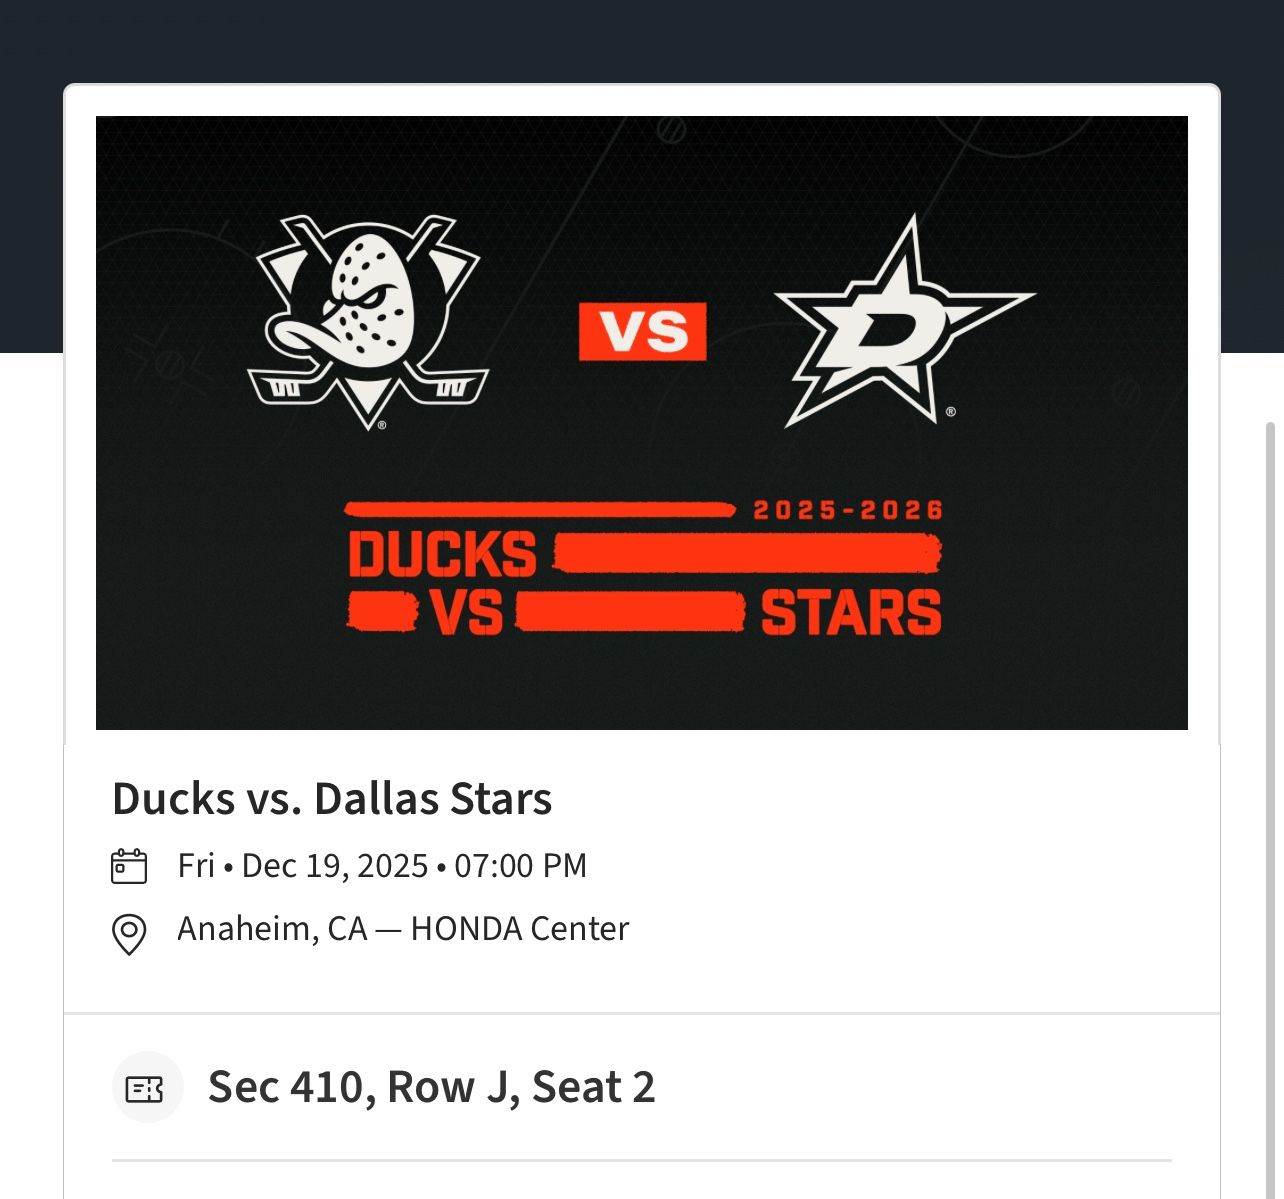Click the thin orange line beside 2025-2026
The image size is (1284, 1199).
pyautogui.click(x=540, y=510)
